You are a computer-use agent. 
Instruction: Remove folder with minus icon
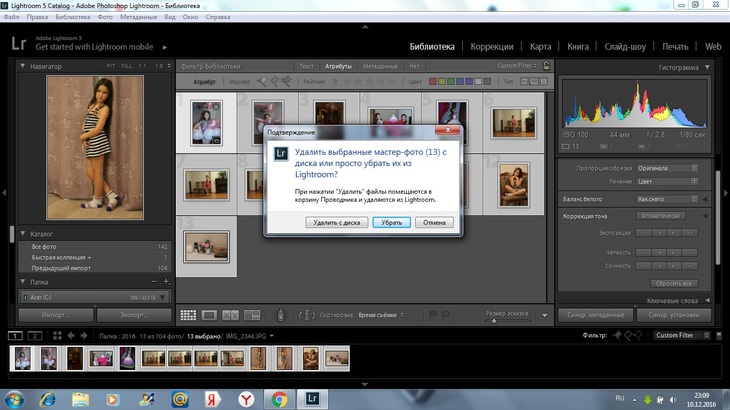pyautogui.click(x=154, y=282)
